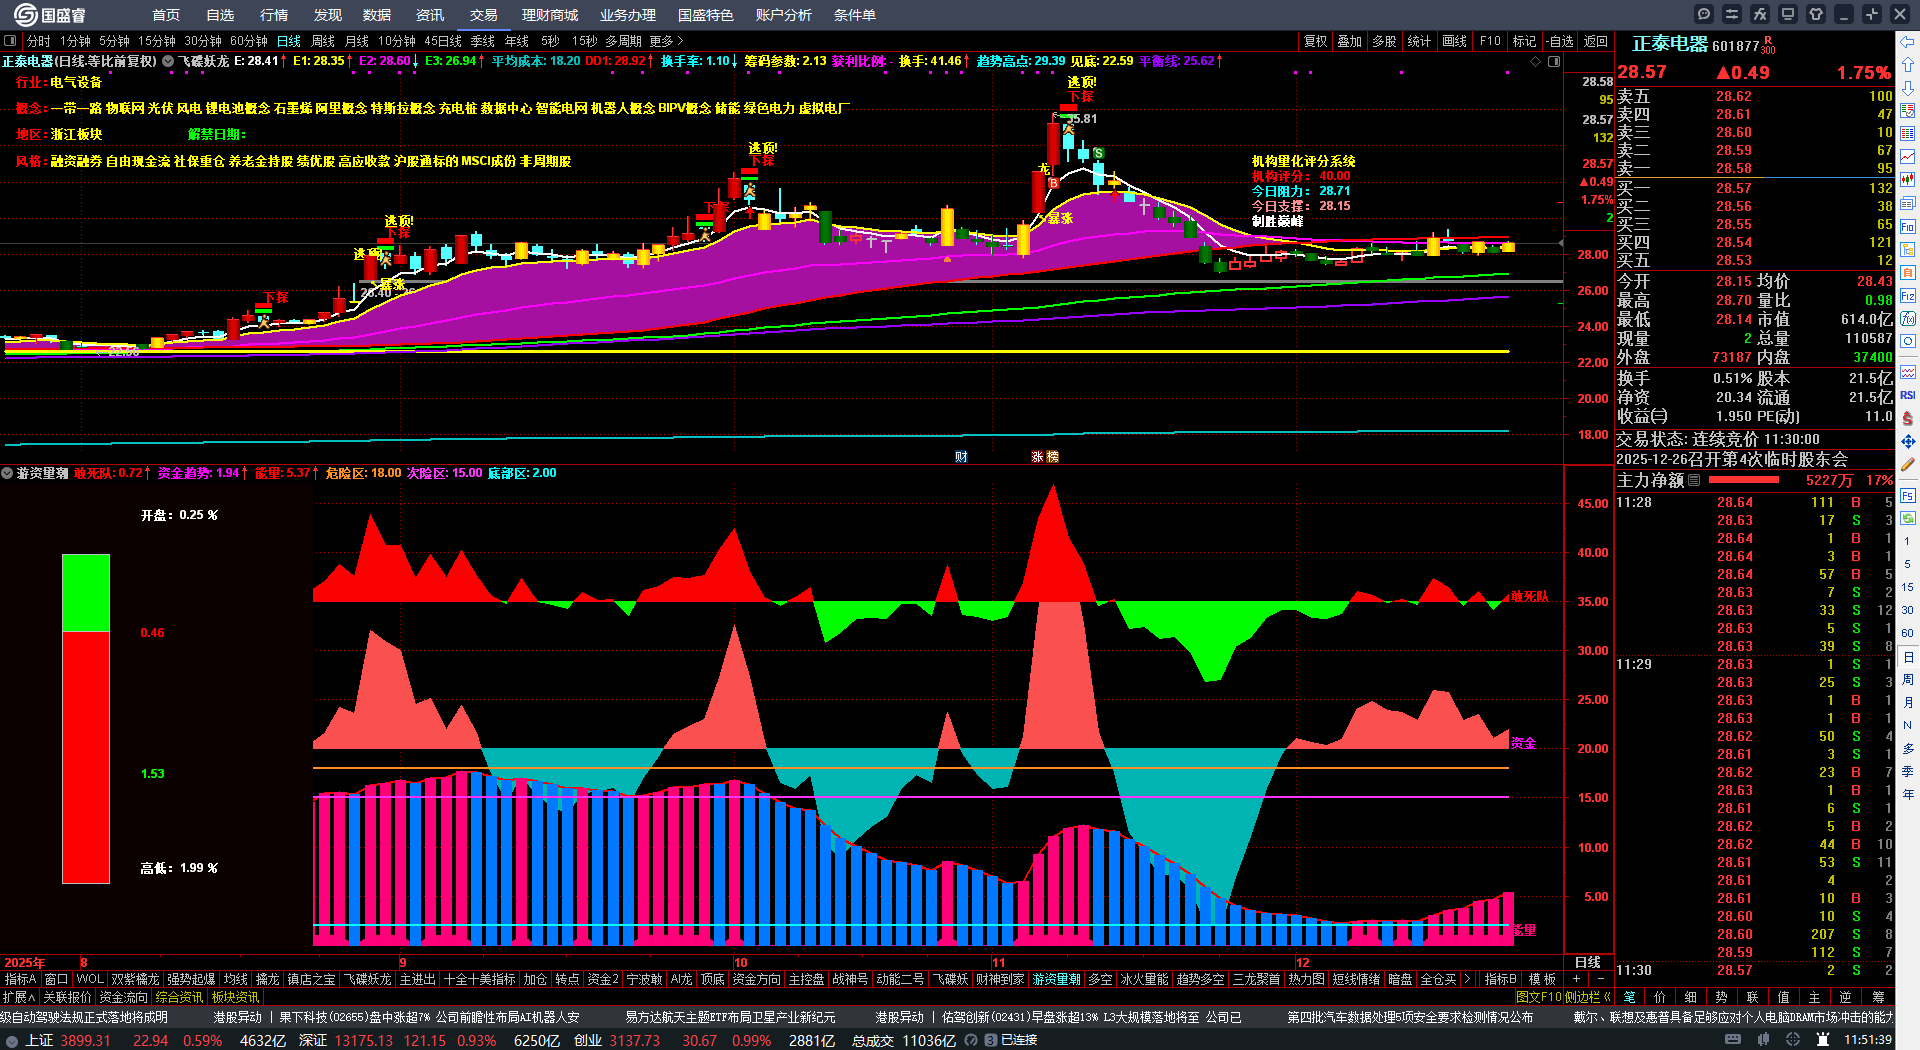1920x1050 pixels.
Task: Click the 返回 button
Action: coord(1596,41)
